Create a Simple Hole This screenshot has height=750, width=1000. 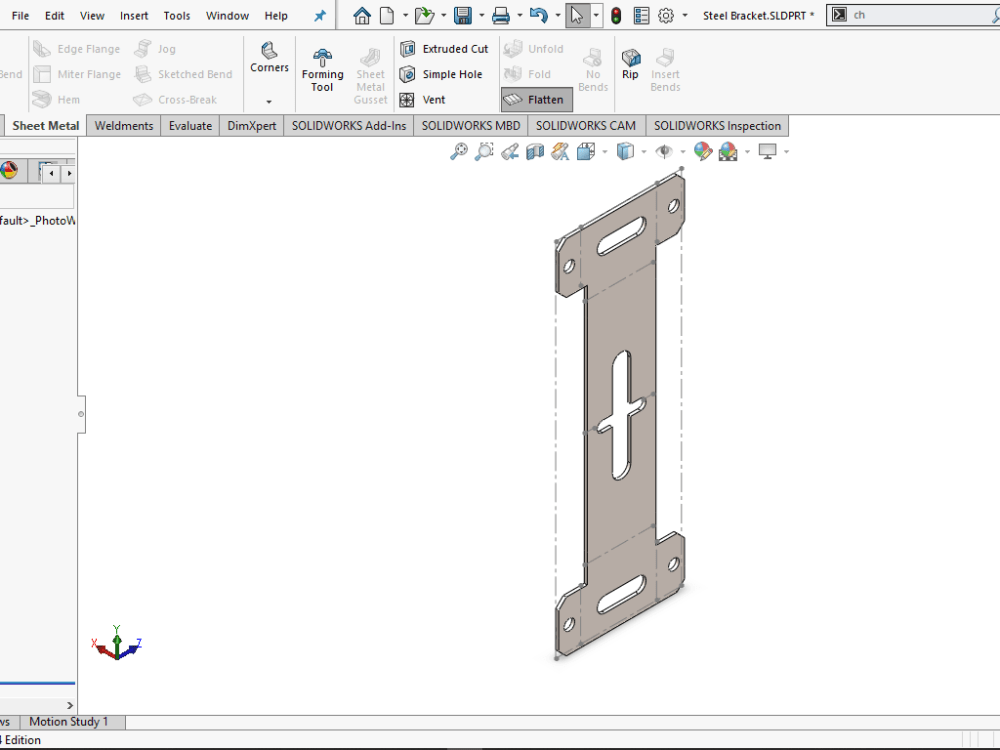444,74
